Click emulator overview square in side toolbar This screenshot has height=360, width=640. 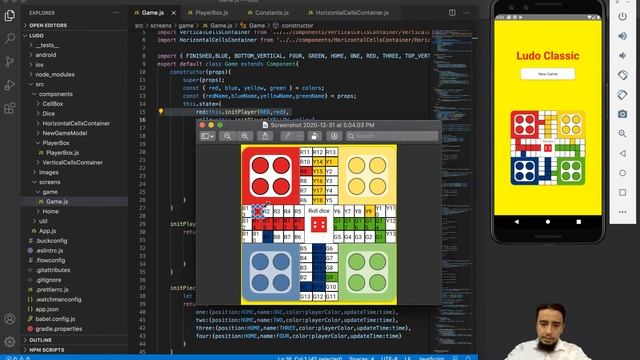point(622,192)
